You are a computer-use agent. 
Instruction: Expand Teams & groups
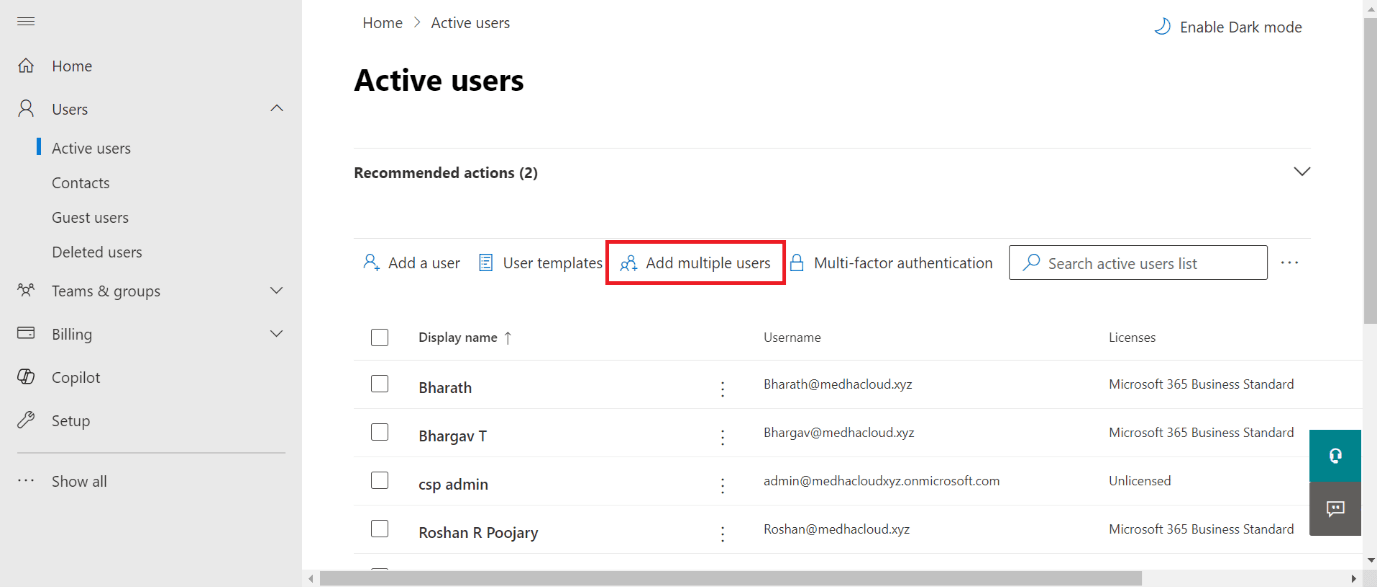point(276,290)
